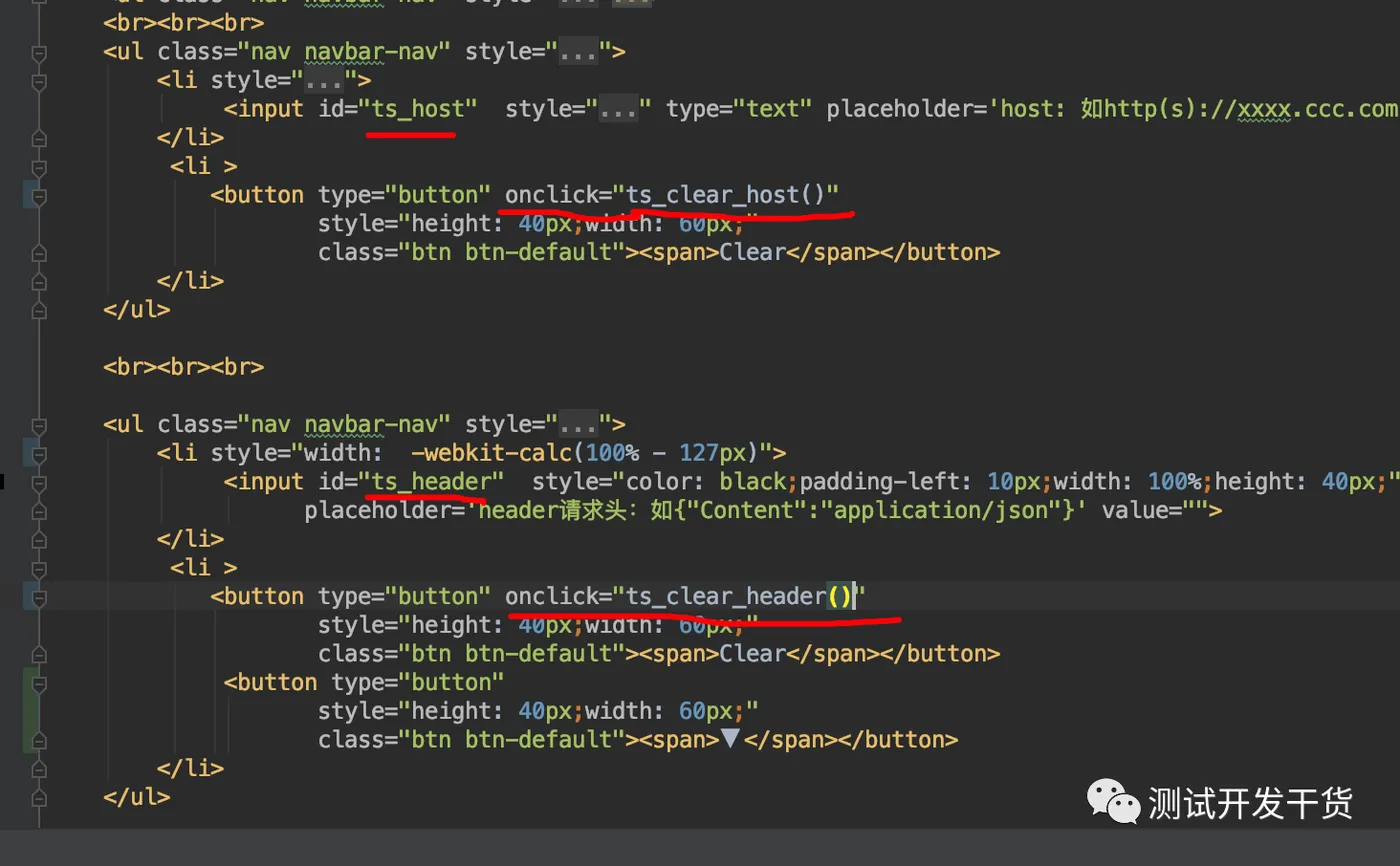Collapse the ul block containing the ts_host input

(39, 52)
